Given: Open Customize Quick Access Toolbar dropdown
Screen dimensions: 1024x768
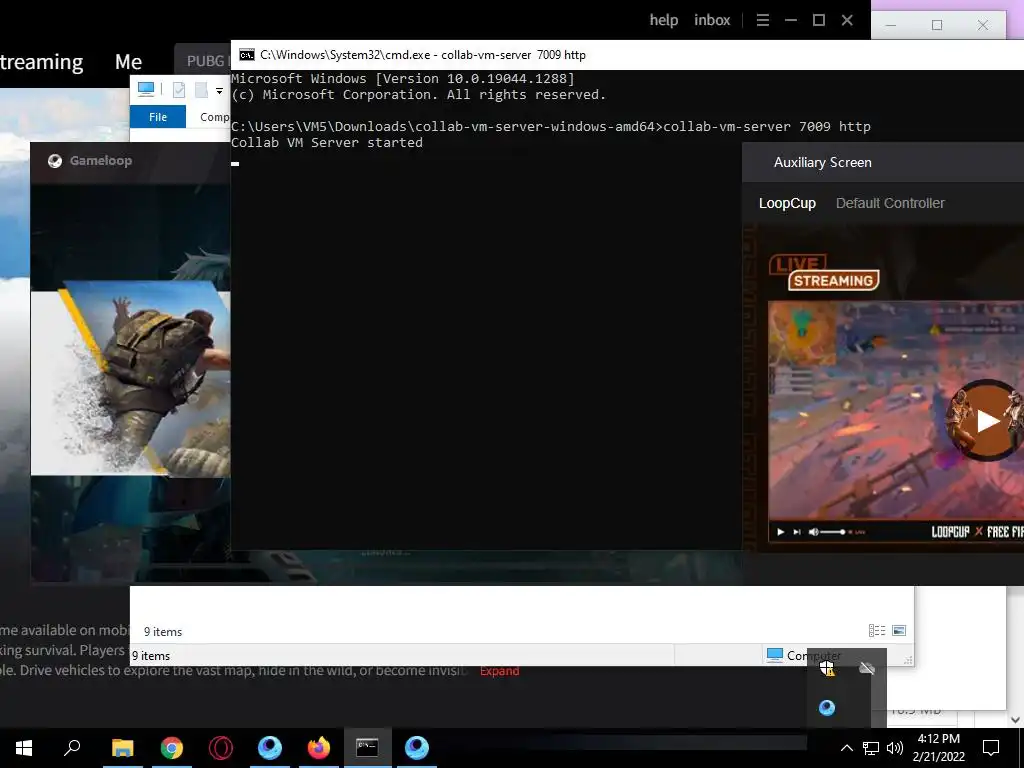Looking at the screenshot, I should pyautogui.click(x=219, y=91).
